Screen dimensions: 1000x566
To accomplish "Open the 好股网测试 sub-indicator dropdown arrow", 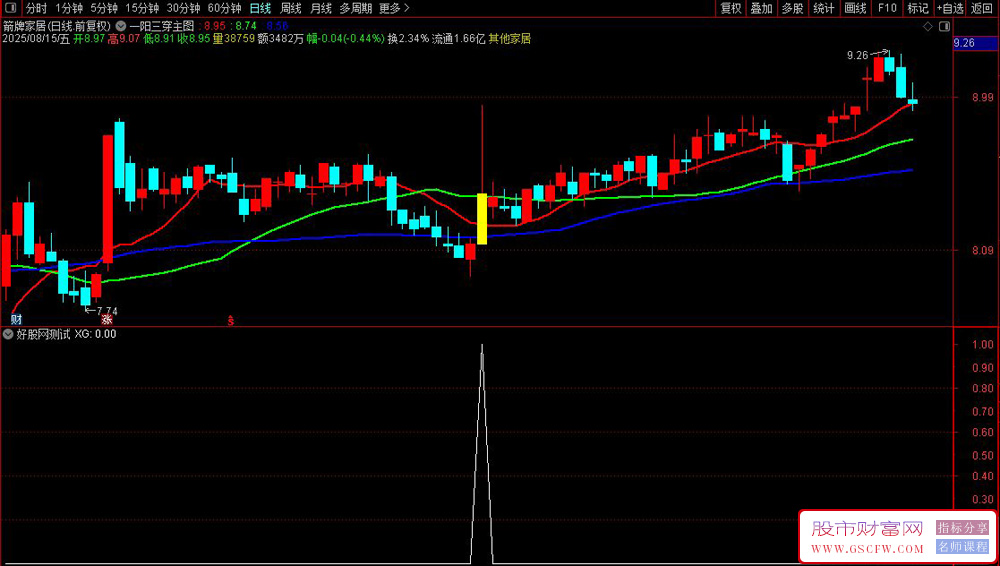I will [x=8, y=333].
